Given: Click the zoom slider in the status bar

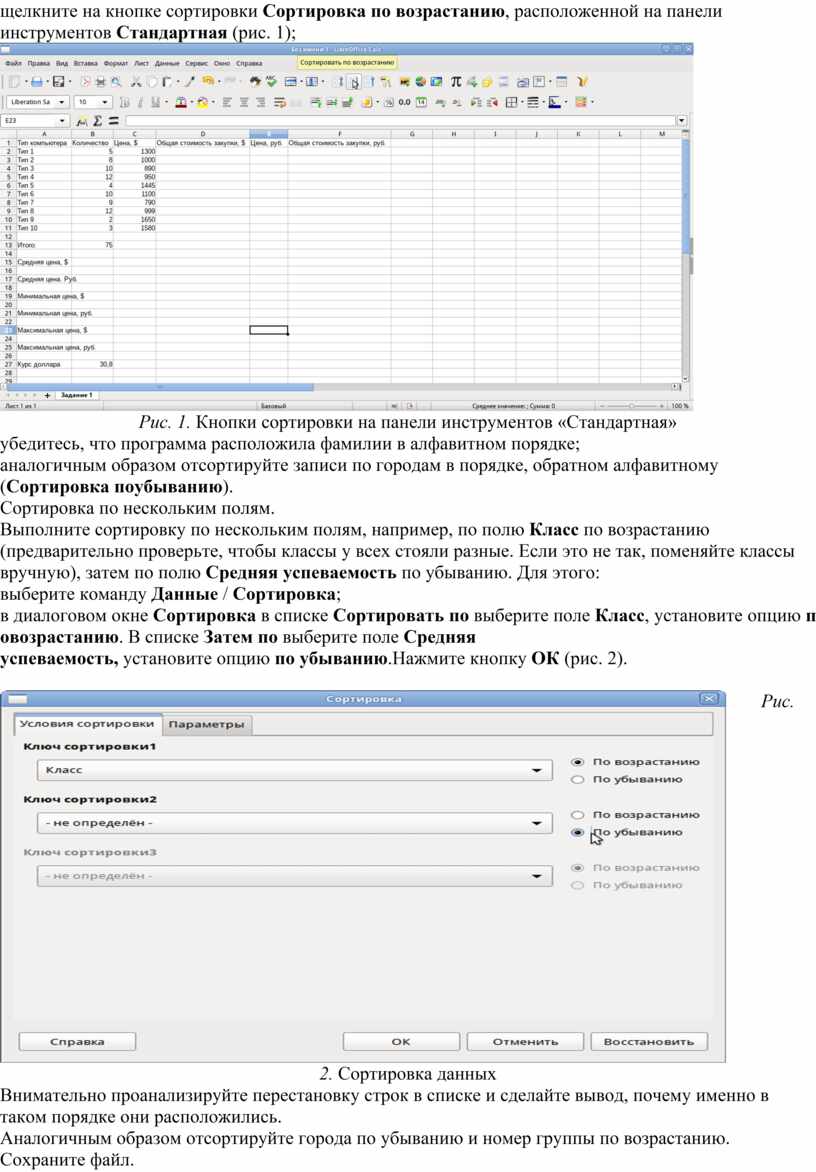Looking at the screenshot, I should 631,406.
